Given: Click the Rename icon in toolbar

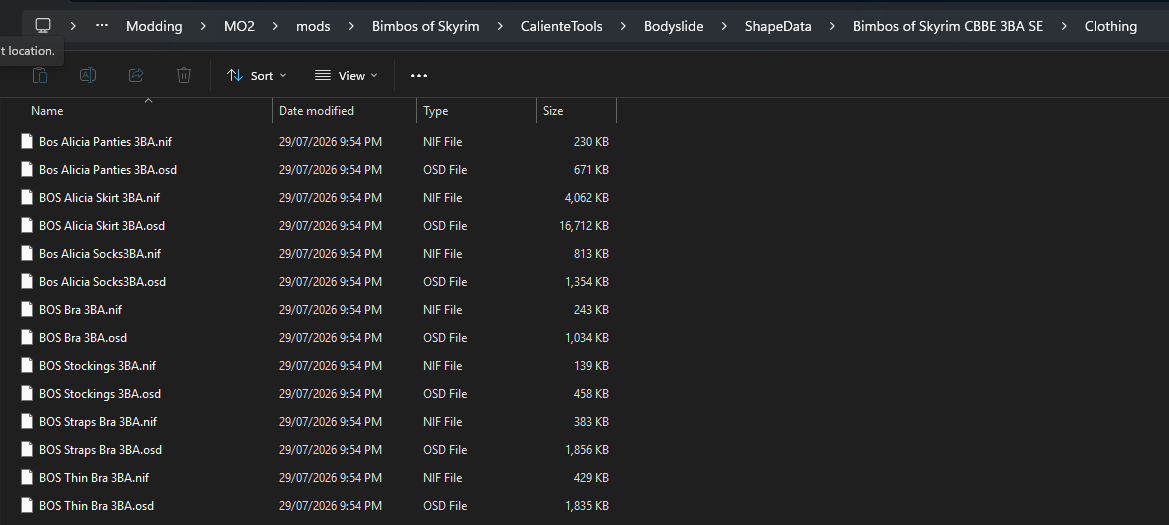Looking at the screenshot, I should click(x=88, y=75).
